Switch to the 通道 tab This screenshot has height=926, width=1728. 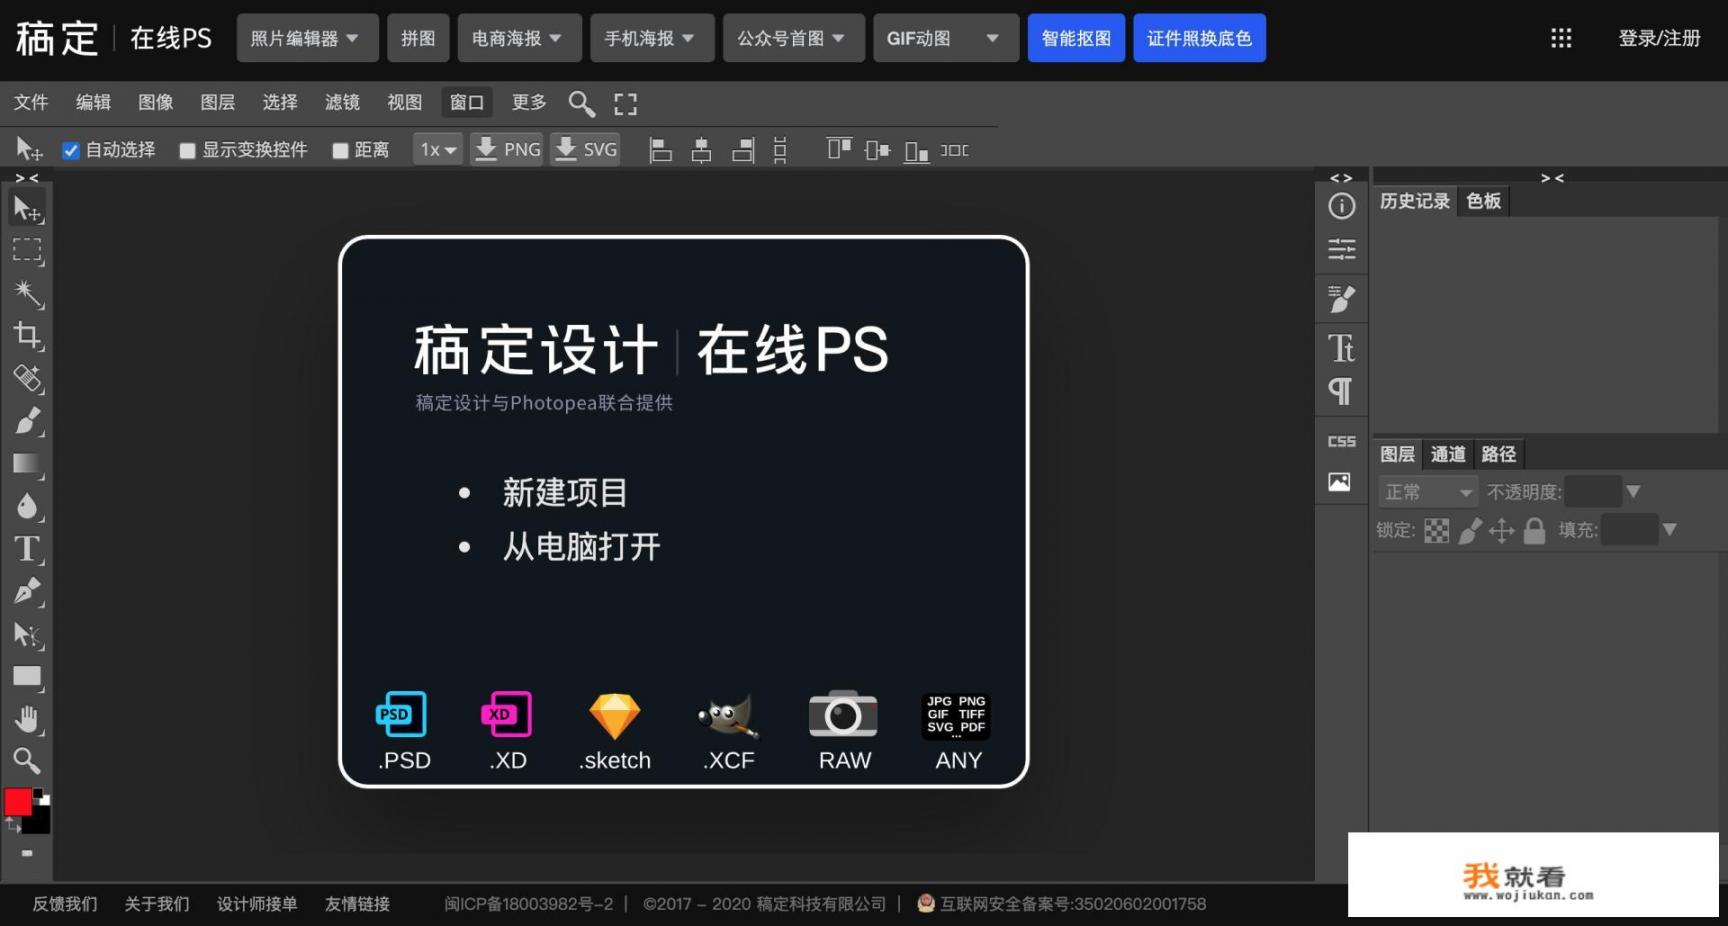(x=1448, y=454)
